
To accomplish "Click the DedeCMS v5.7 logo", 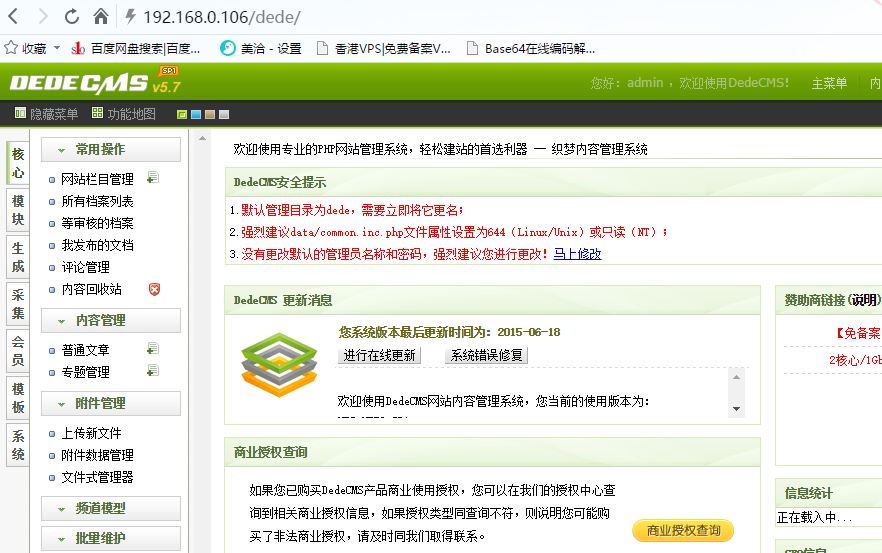I will (x=95, y=82).
